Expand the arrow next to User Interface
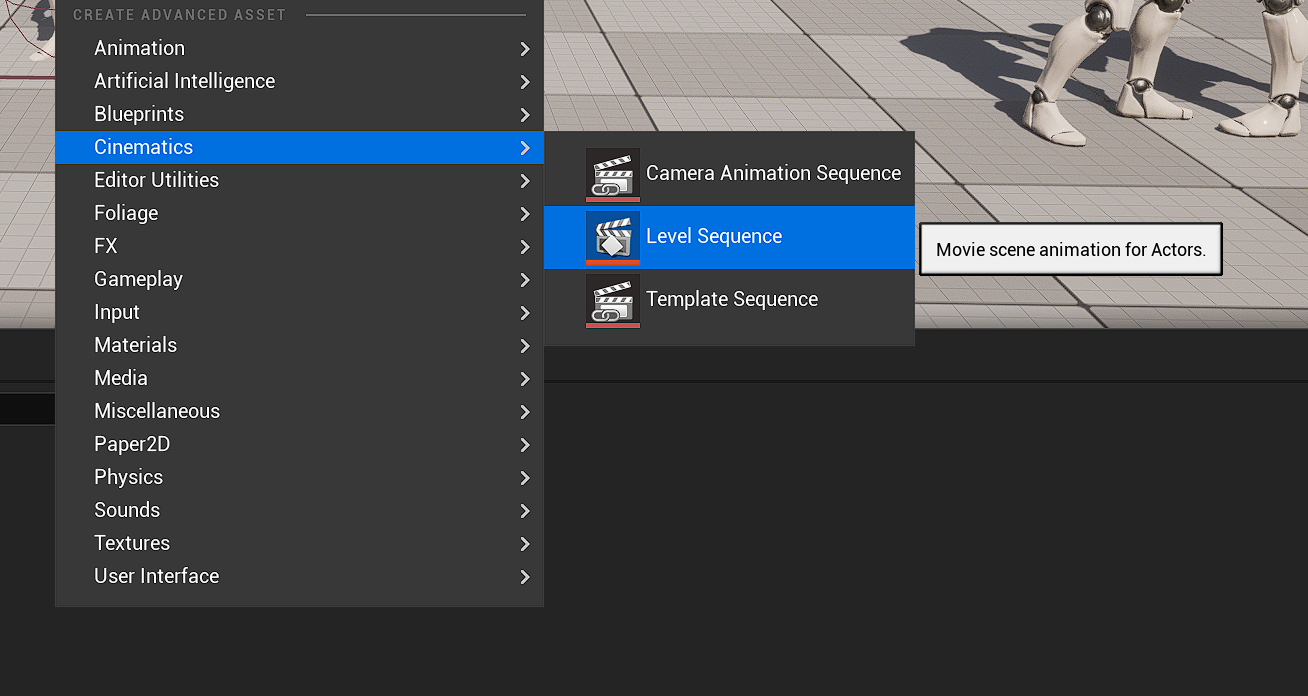Screen dimensions: 1308x696 [525, 577]
